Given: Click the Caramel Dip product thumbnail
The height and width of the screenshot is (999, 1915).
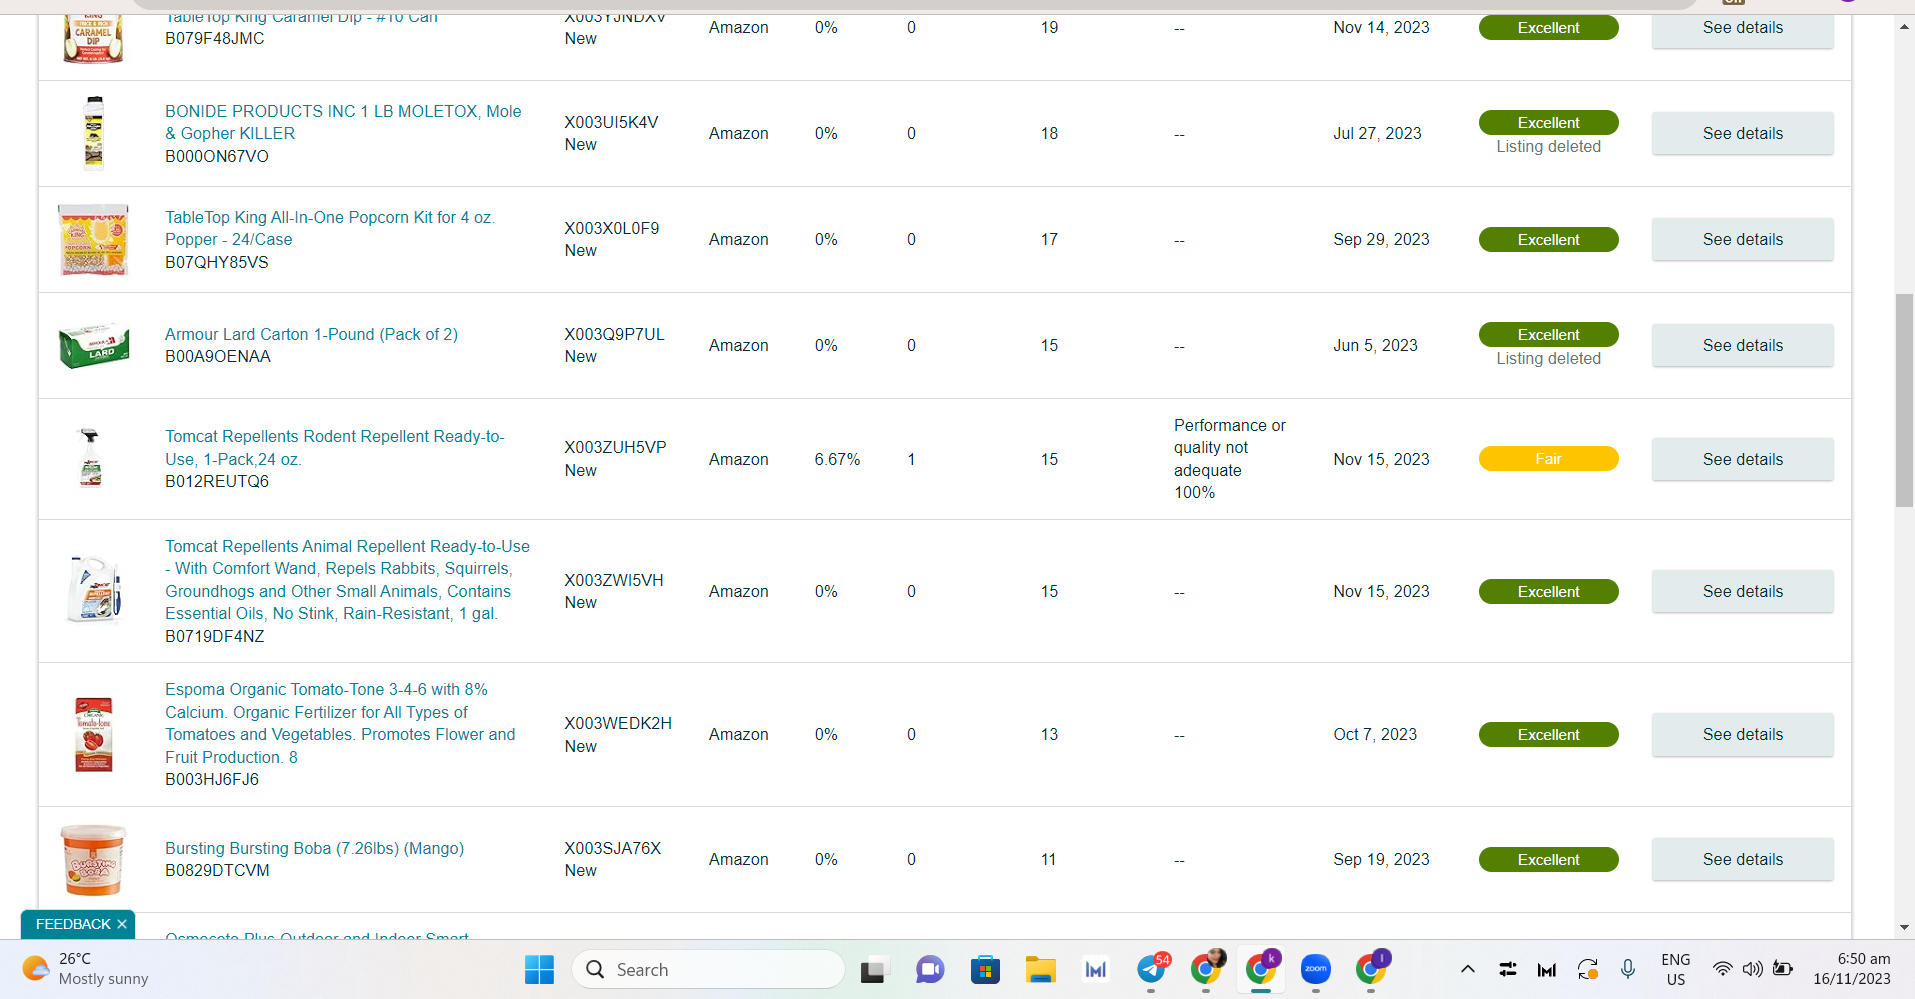Looking at the screenshot, I should [93, 38].
